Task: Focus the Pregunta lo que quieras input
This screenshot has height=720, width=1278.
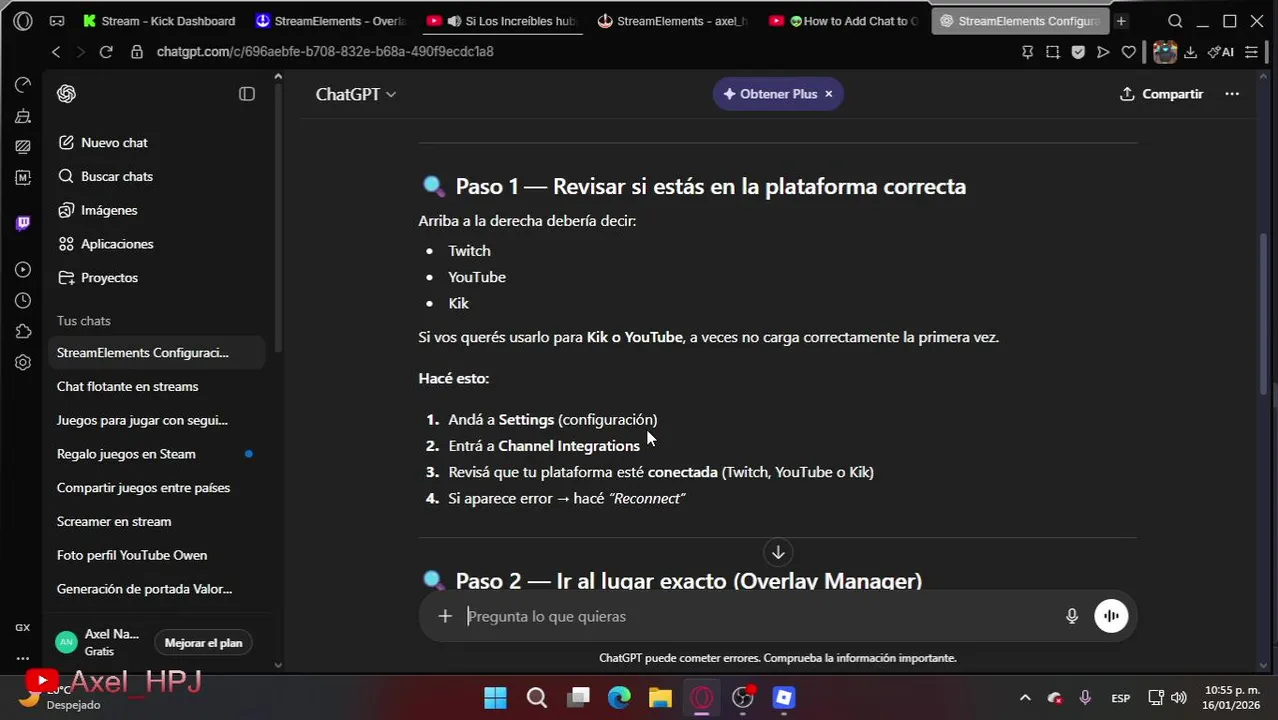Action: (x=760, y=617)
